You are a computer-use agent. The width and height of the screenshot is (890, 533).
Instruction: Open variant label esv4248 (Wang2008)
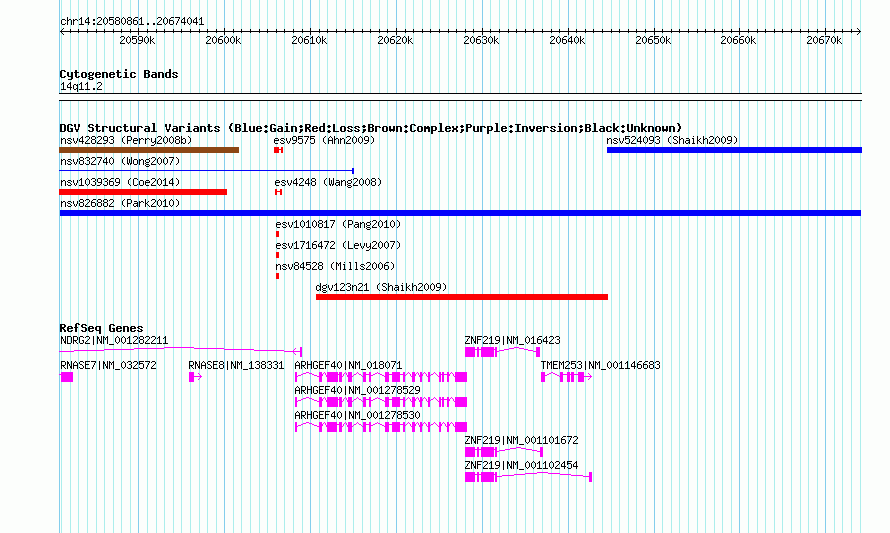pos(328,182)
